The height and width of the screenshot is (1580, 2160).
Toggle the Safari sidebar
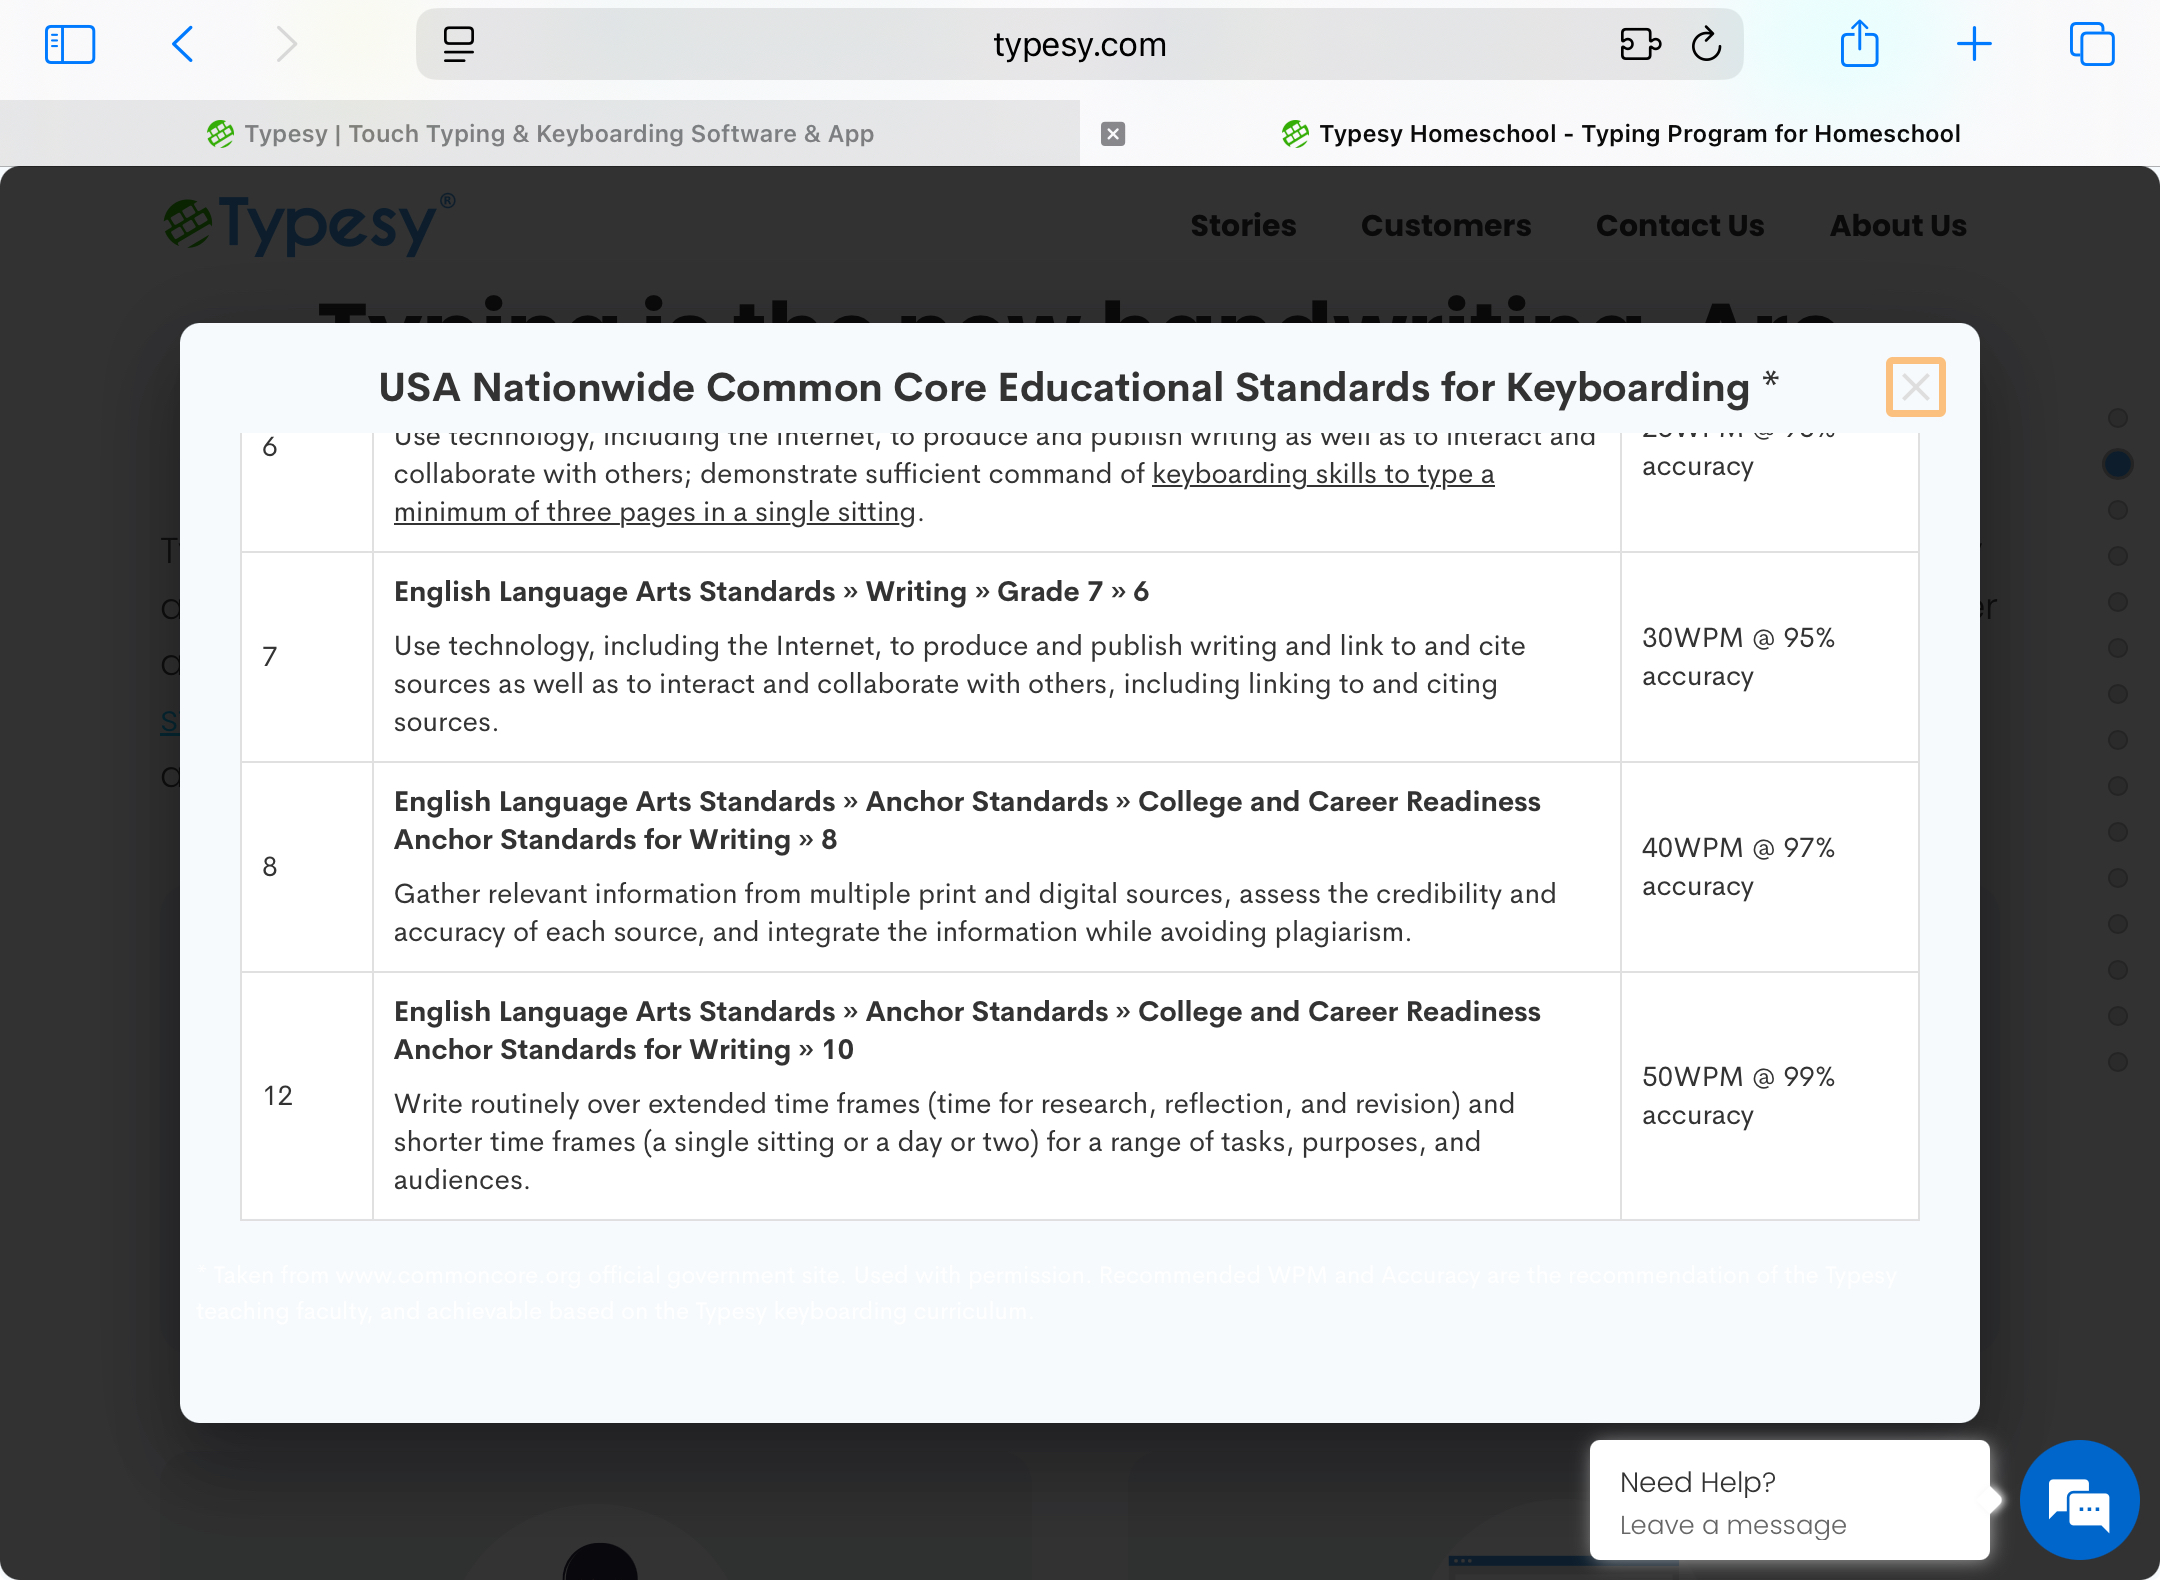(x=69, y=44)
